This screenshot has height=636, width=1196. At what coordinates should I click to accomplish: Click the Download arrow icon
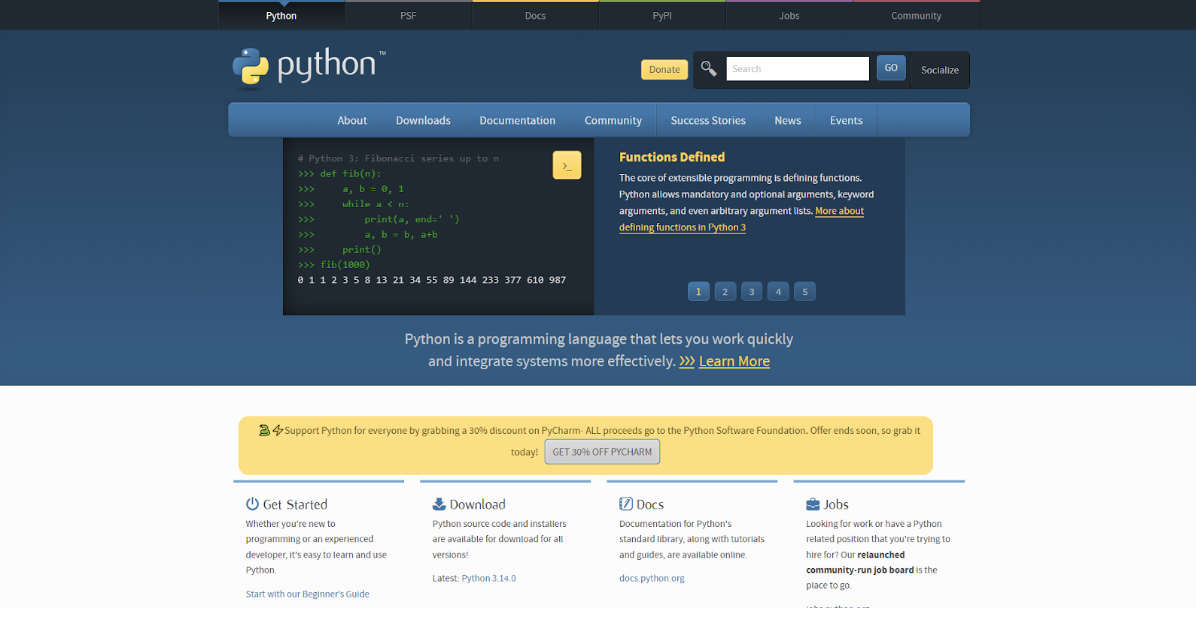point(439,504)
